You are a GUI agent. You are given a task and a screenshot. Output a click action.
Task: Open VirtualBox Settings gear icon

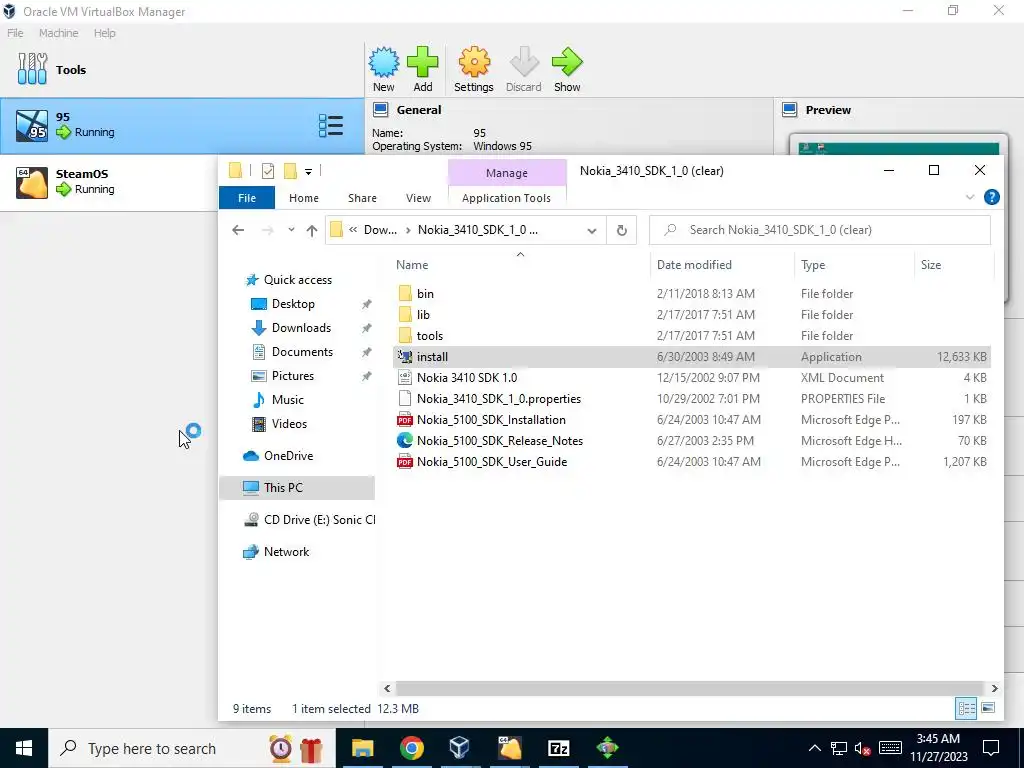[474, 63]
